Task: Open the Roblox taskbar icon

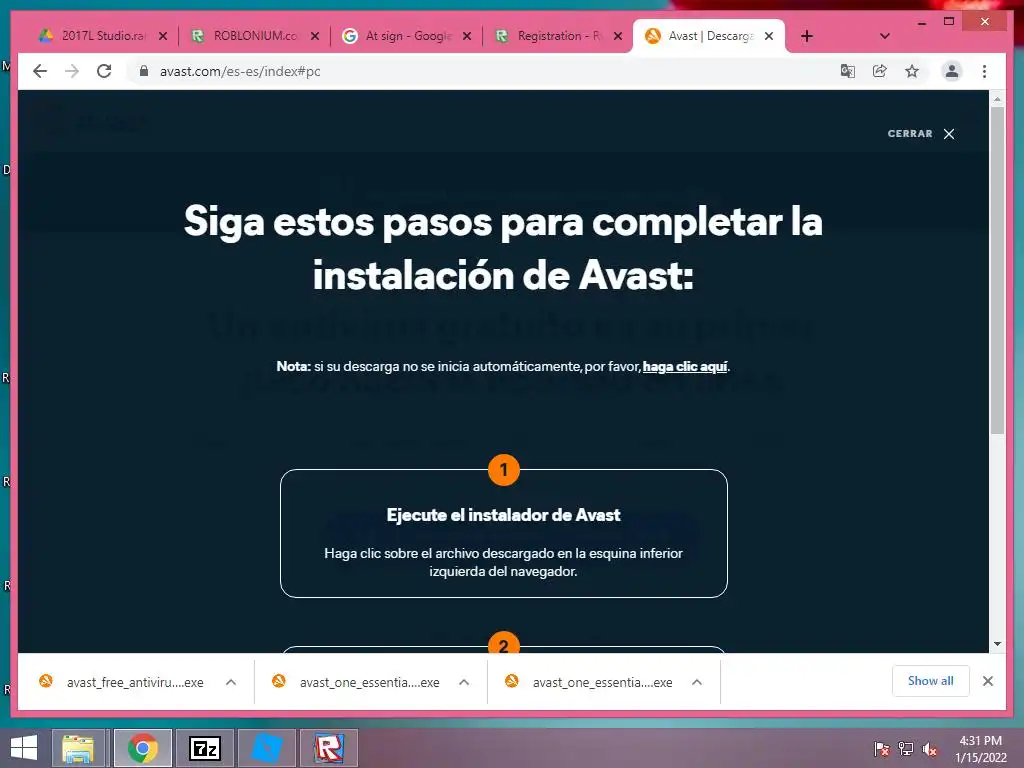Action: click(329, 748)
